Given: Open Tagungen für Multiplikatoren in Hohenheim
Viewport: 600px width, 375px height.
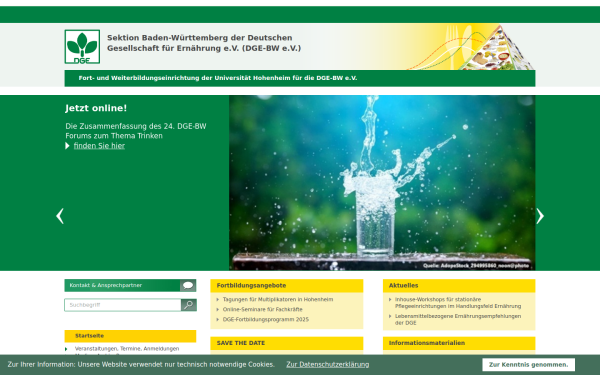Looking at the screenshot, I should click(x=278, y=300).
